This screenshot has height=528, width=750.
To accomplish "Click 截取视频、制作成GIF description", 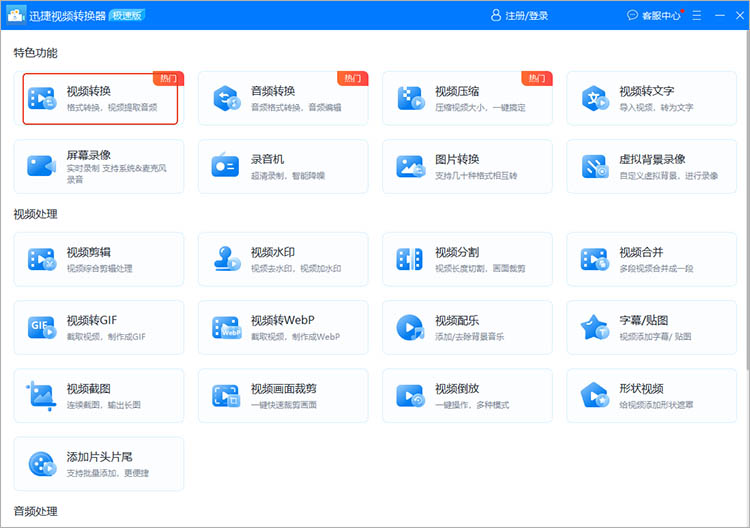I will (106, 337).
